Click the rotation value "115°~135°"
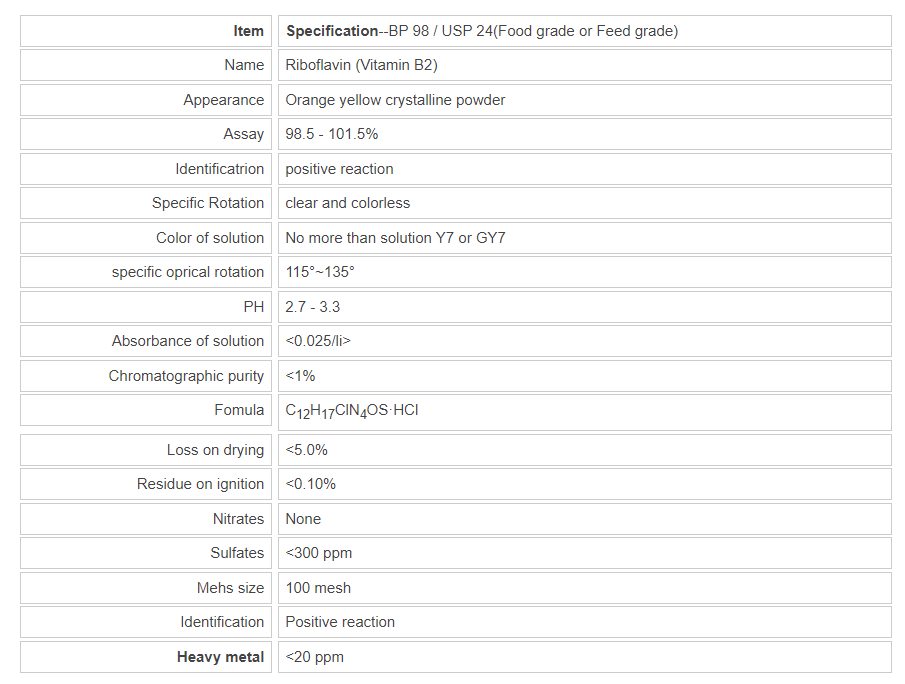Viewport: 905px width, 684px height. pos(319,272)
